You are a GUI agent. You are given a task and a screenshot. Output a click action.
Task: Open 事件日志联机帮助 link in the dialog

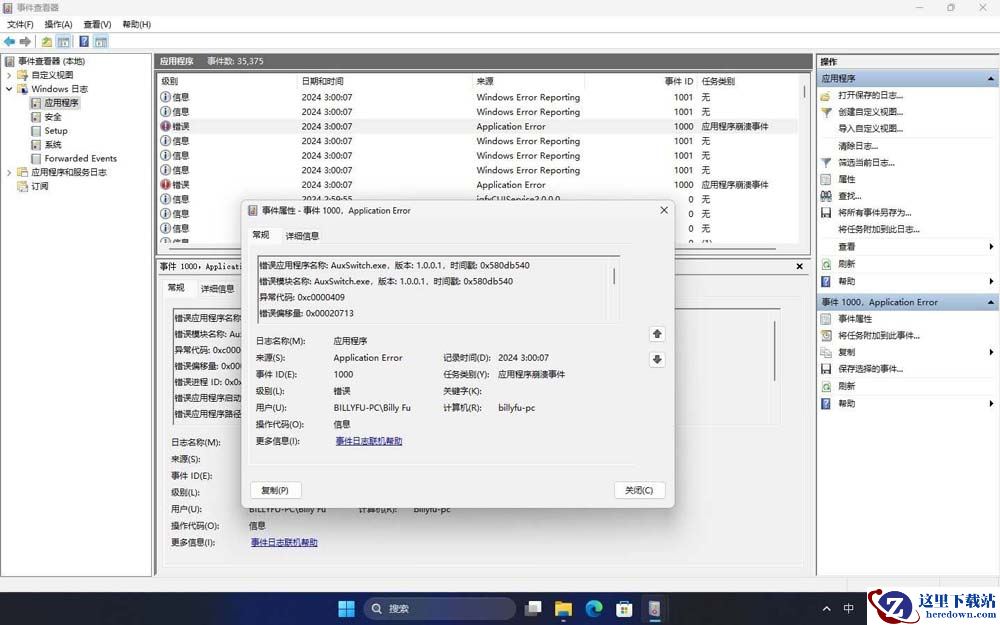tap(369, 441)
